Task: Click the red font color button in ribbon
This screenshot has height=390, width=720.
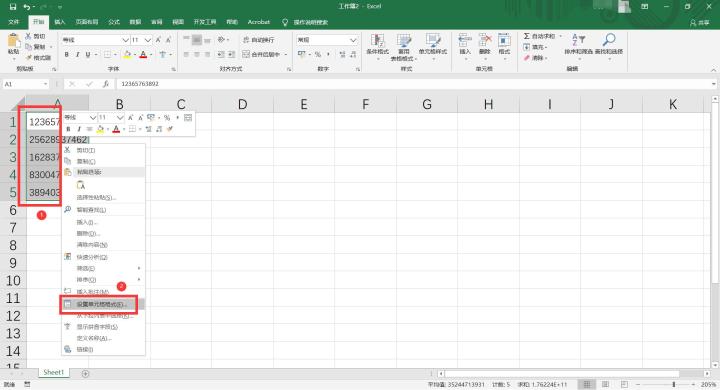Action: pos(143,55)
